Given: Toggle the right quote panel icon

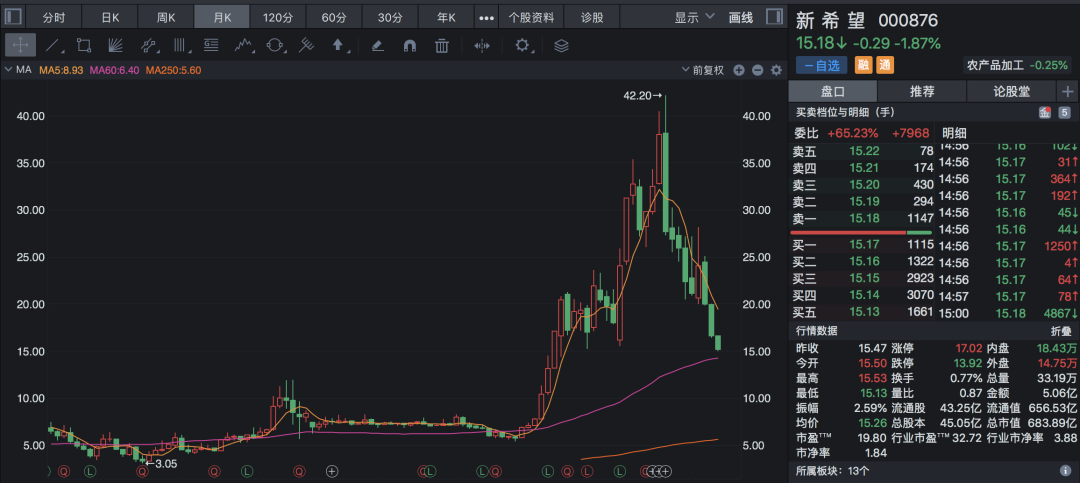Looking at the screenshot, I should (x=775, y=17).
